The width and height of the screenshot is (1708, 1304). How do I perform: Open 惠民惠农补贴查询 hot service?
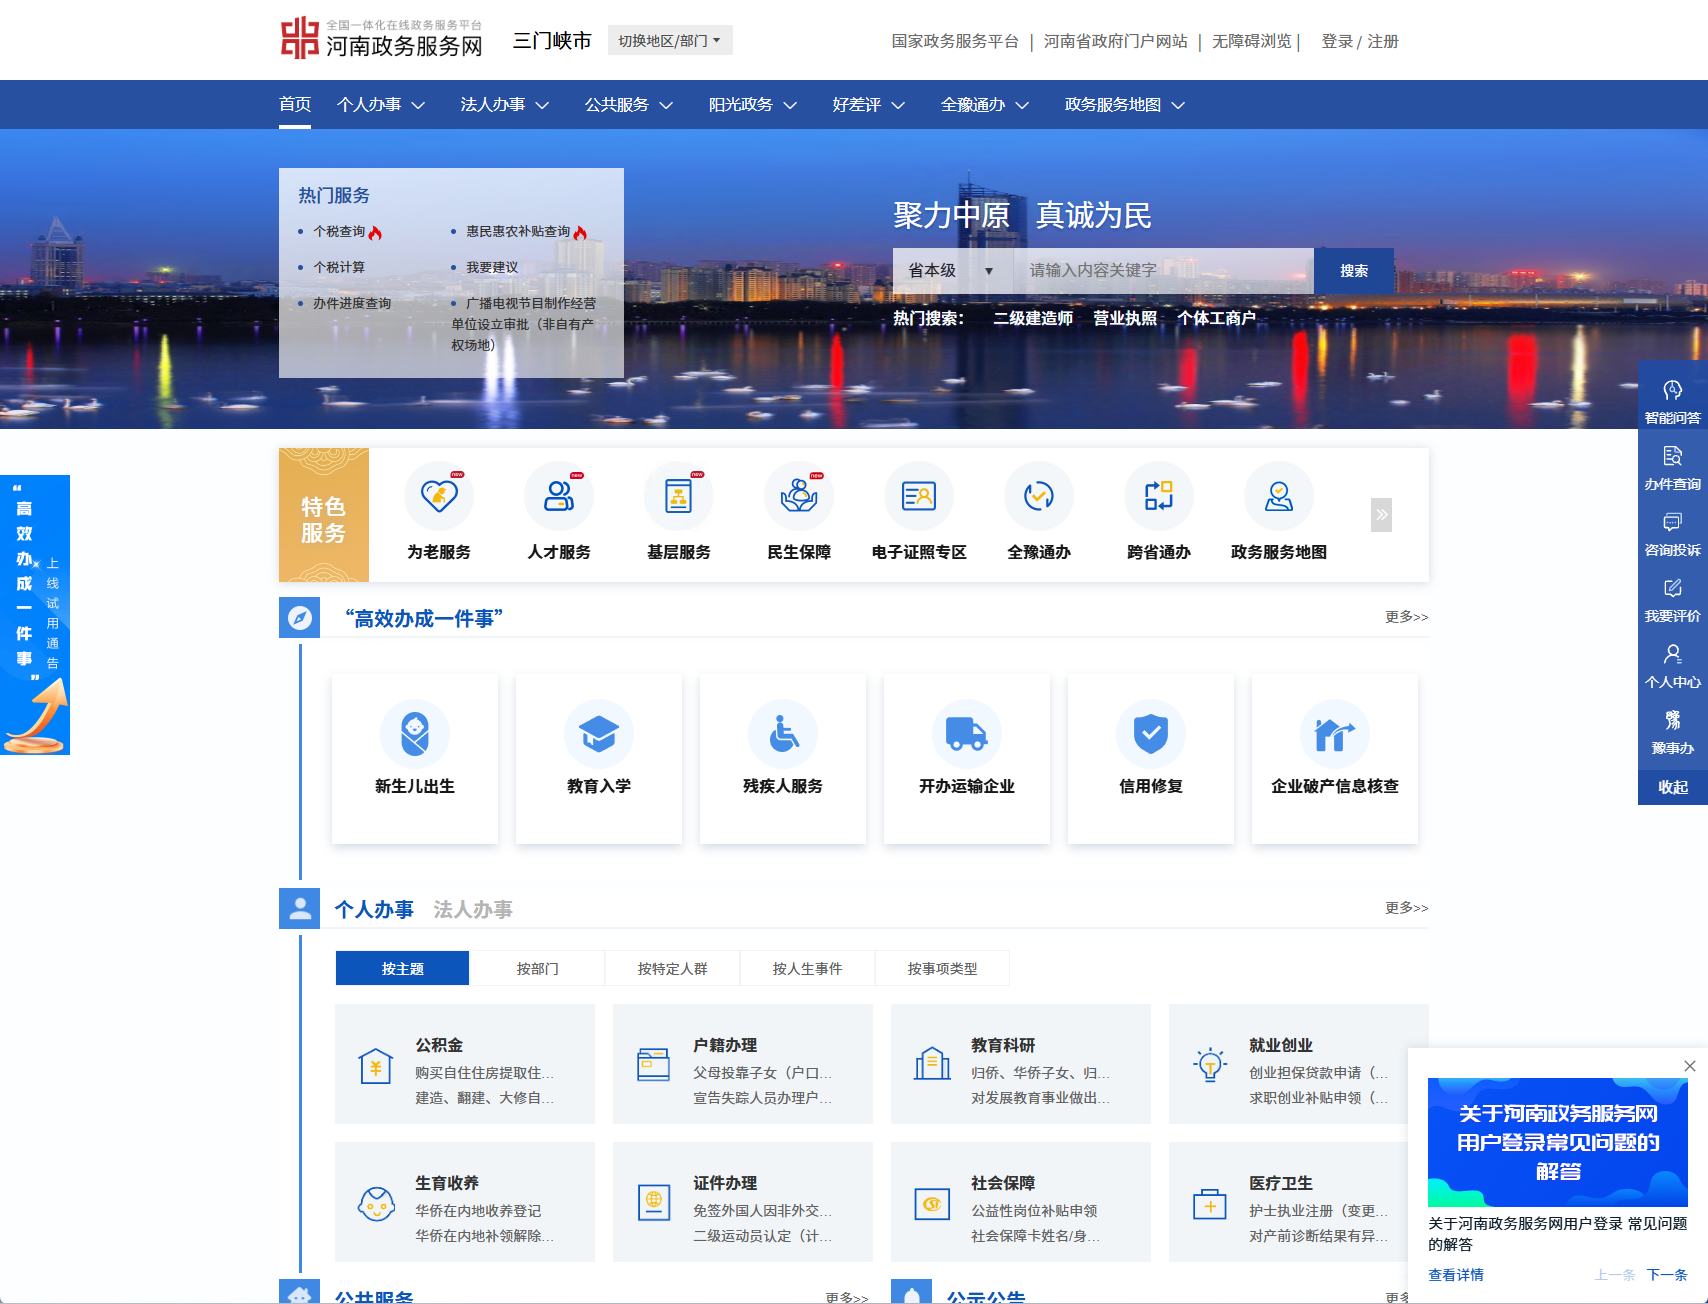518,231
